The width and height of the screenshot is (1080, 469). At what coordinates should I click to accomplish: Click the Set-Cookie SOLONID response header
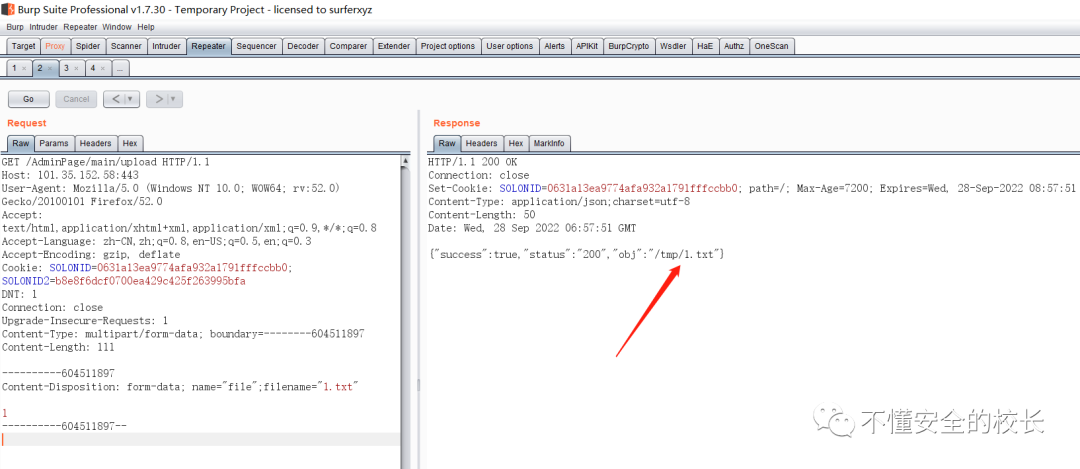coord(751,189)
